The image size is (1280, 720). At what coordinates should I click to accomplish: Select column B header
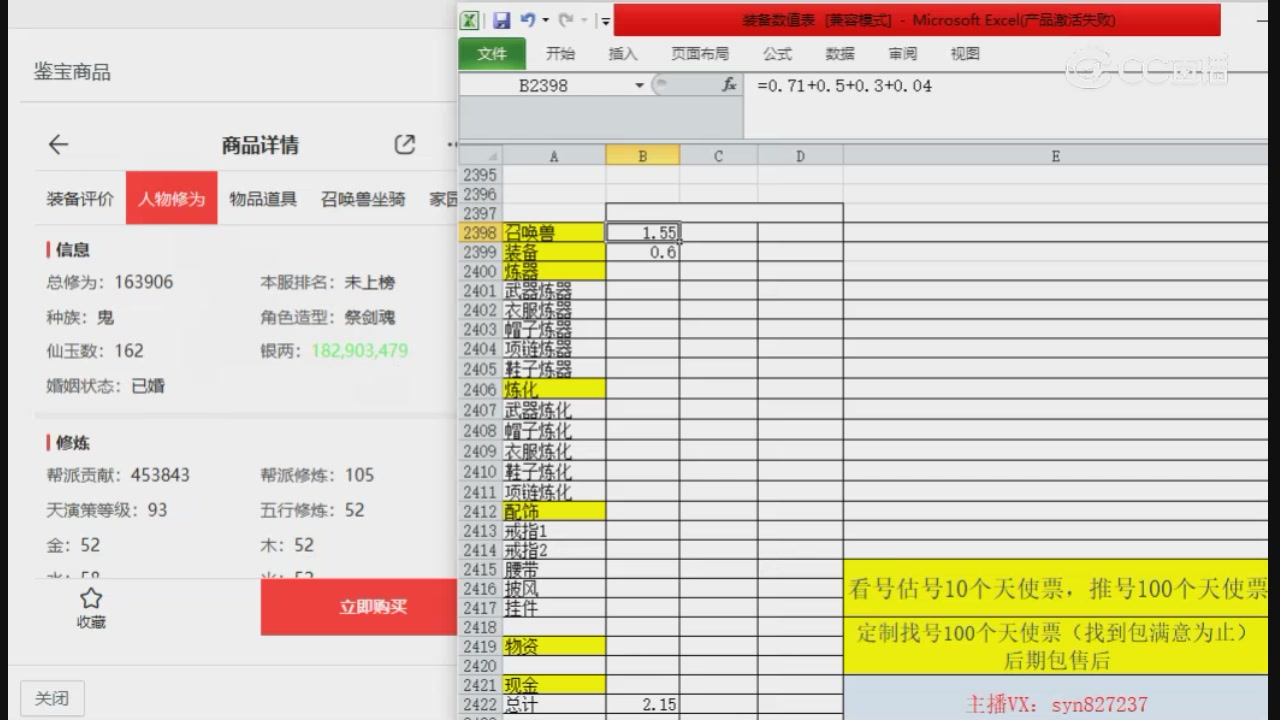point(643,156)
